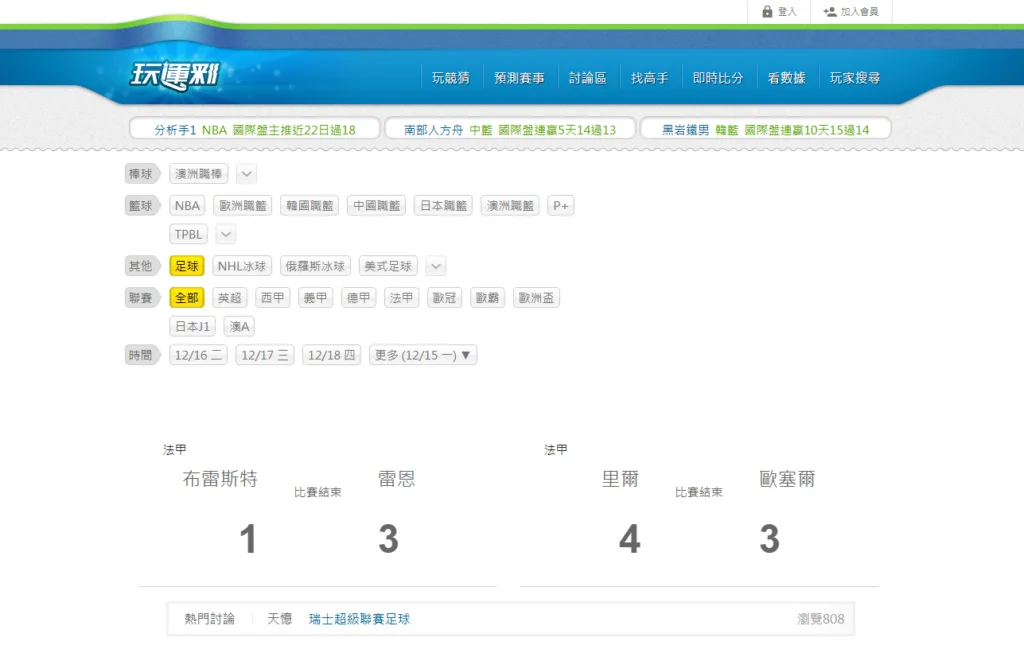1024x657 pixels.
Task: Filter by 英超 league
Action: click(x=229, y=298)
